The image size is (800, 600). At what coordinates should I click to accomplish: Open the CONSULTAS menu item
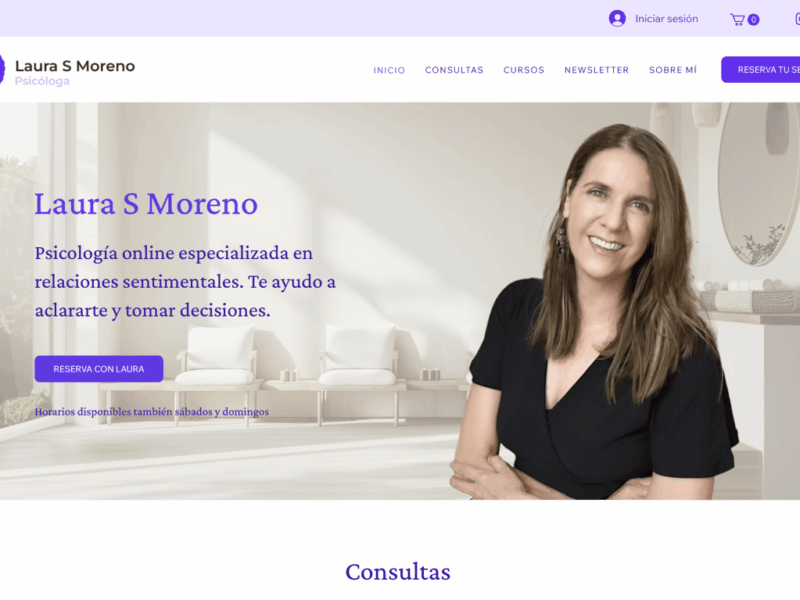pos(454,70)
